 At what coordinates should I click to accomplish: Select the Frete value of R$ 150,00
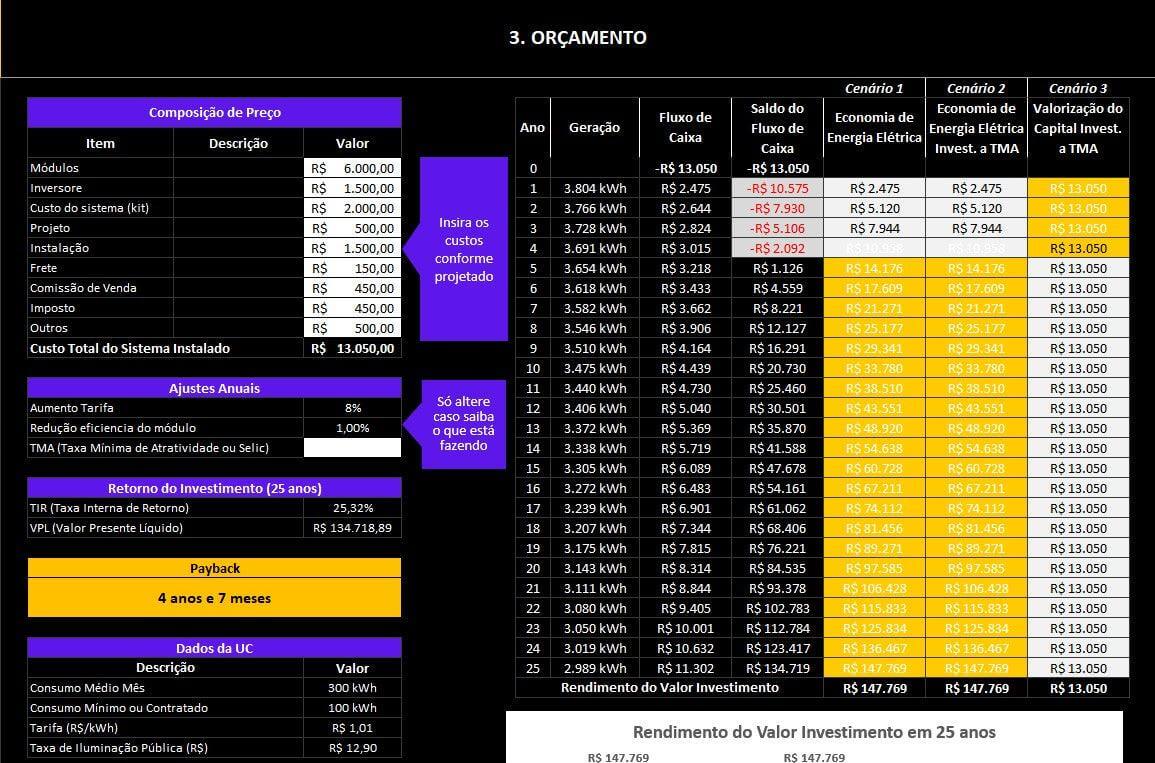pos(352,268)
